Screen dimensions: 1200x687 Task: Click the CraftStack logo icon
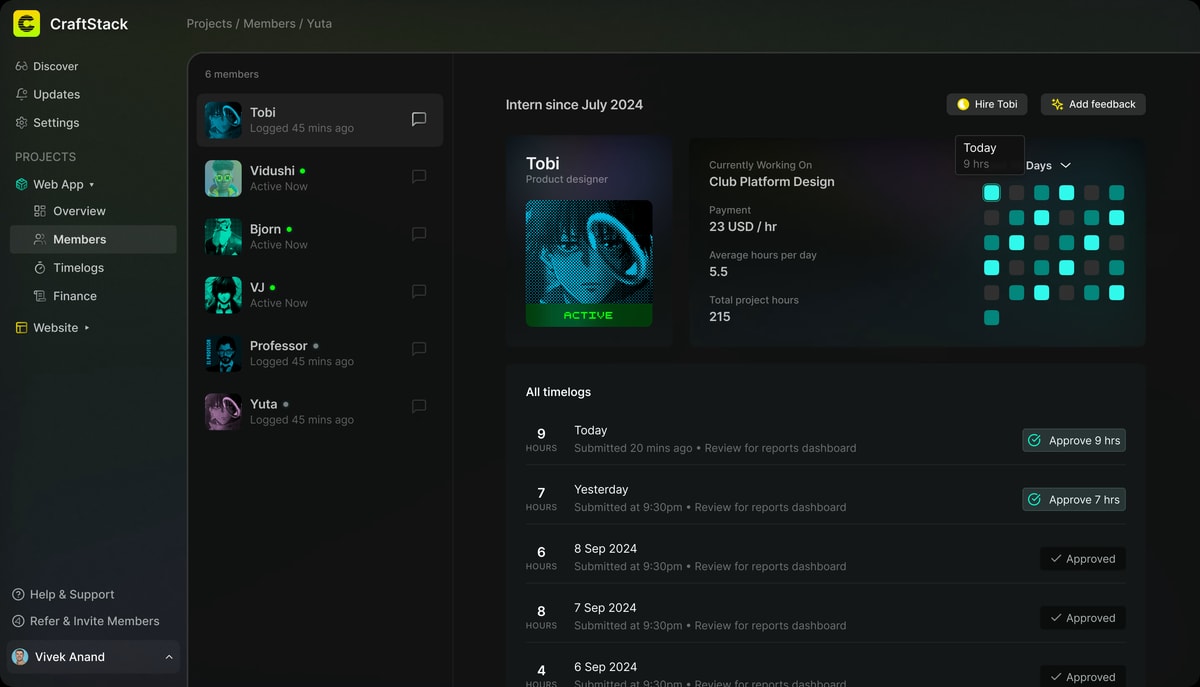tap(26, 24)
